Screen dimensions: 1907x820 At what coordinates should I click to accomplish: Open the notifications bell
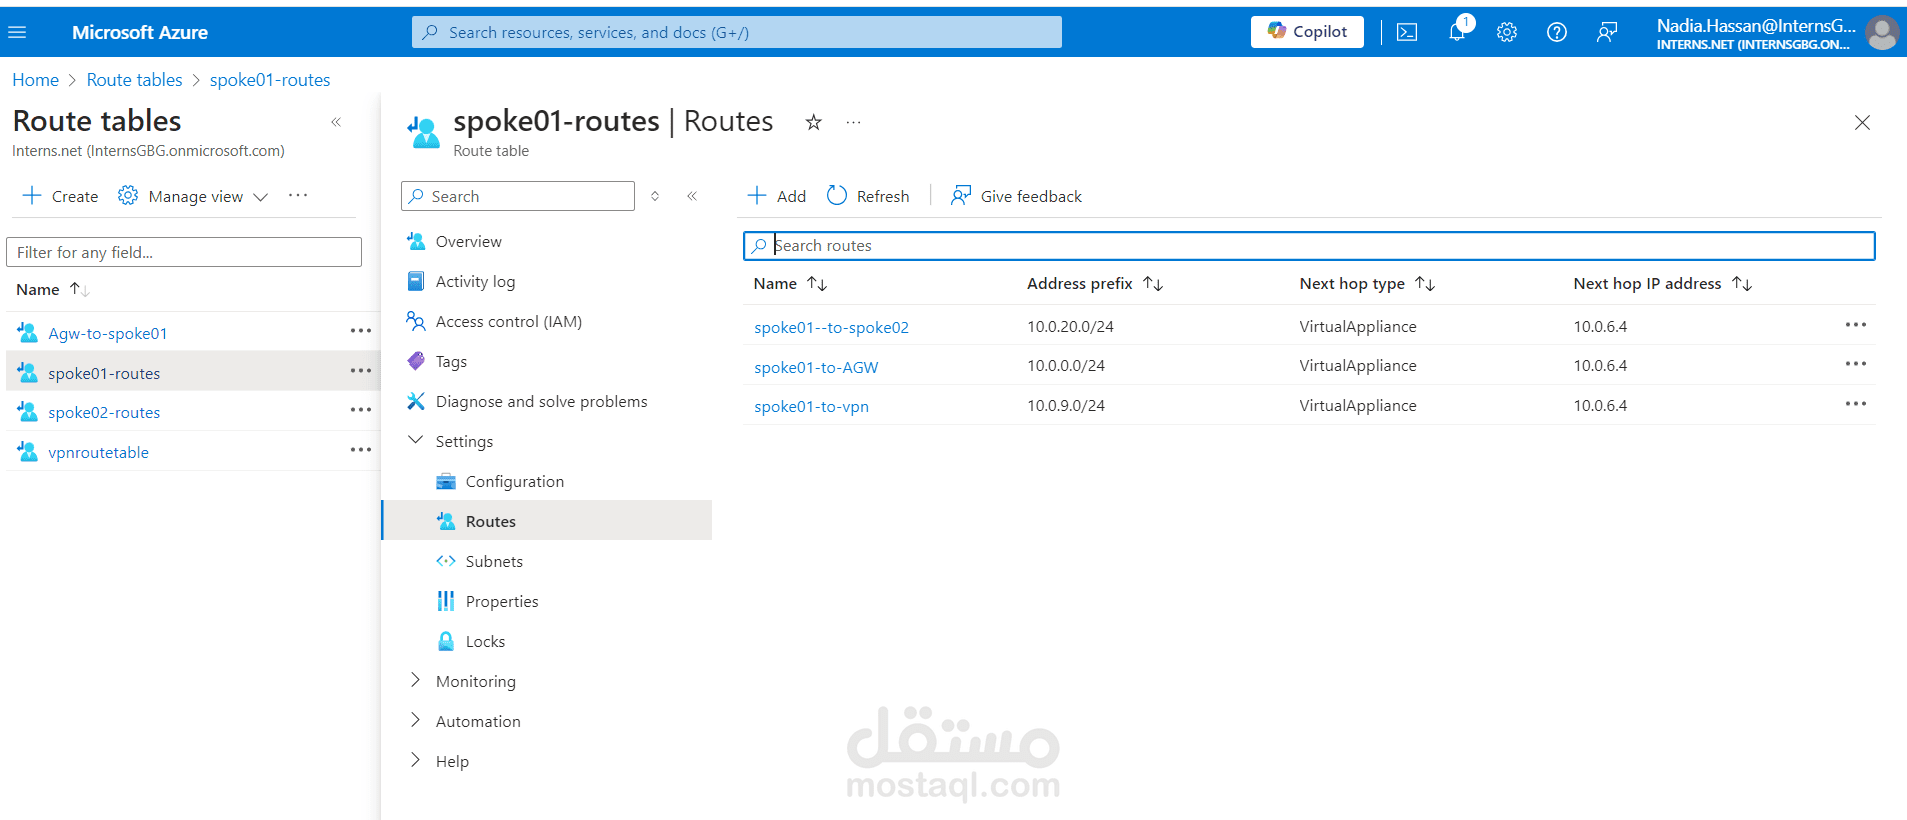(1458, 32)
